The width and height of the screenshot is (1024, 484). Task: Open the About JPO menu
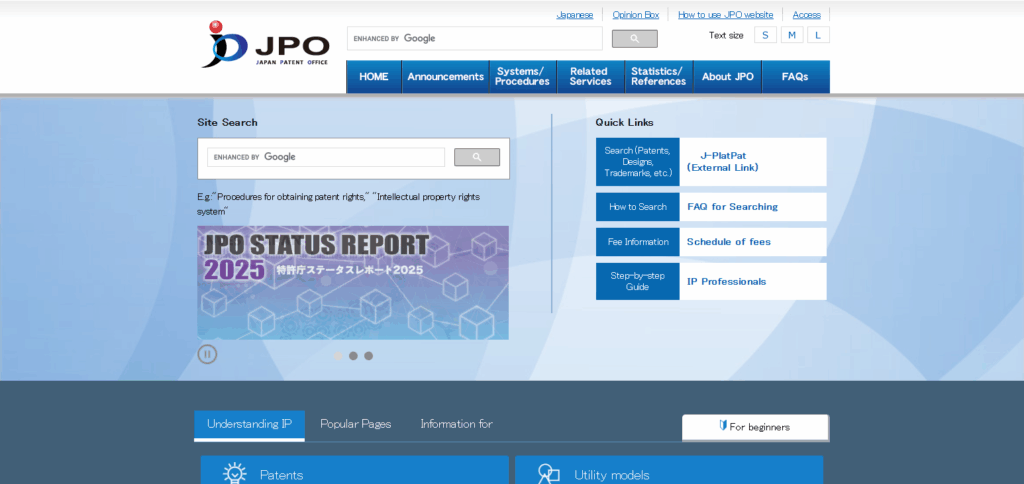[728, 76]
